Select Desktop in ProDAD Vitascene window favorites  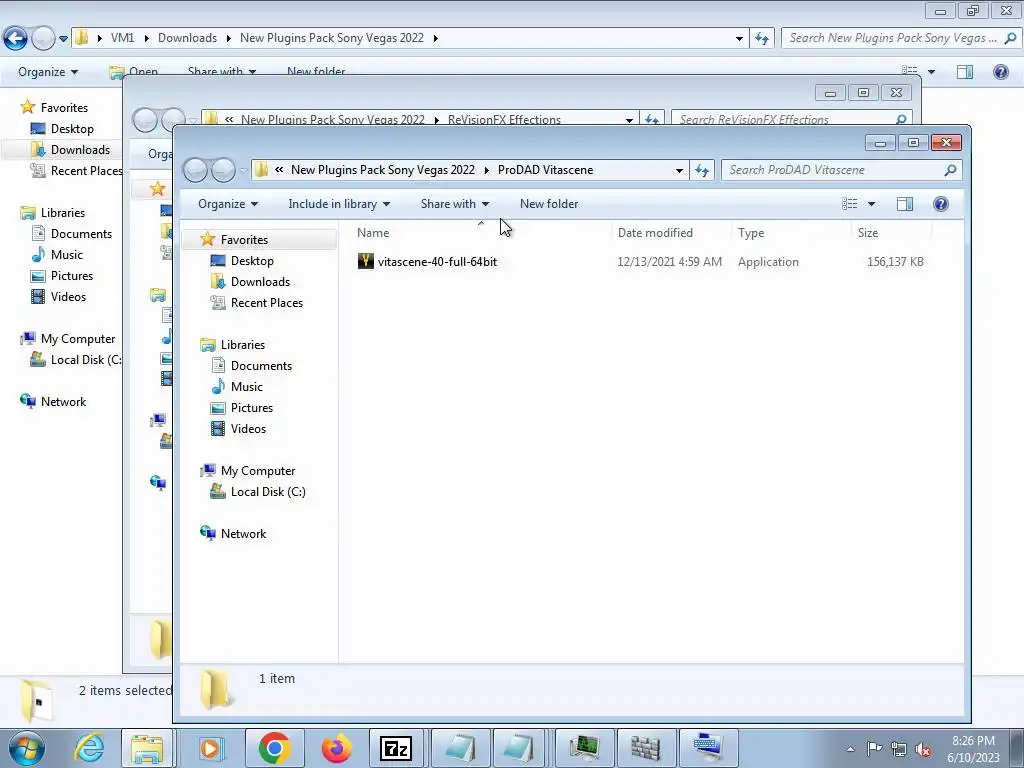coord(251,261)
